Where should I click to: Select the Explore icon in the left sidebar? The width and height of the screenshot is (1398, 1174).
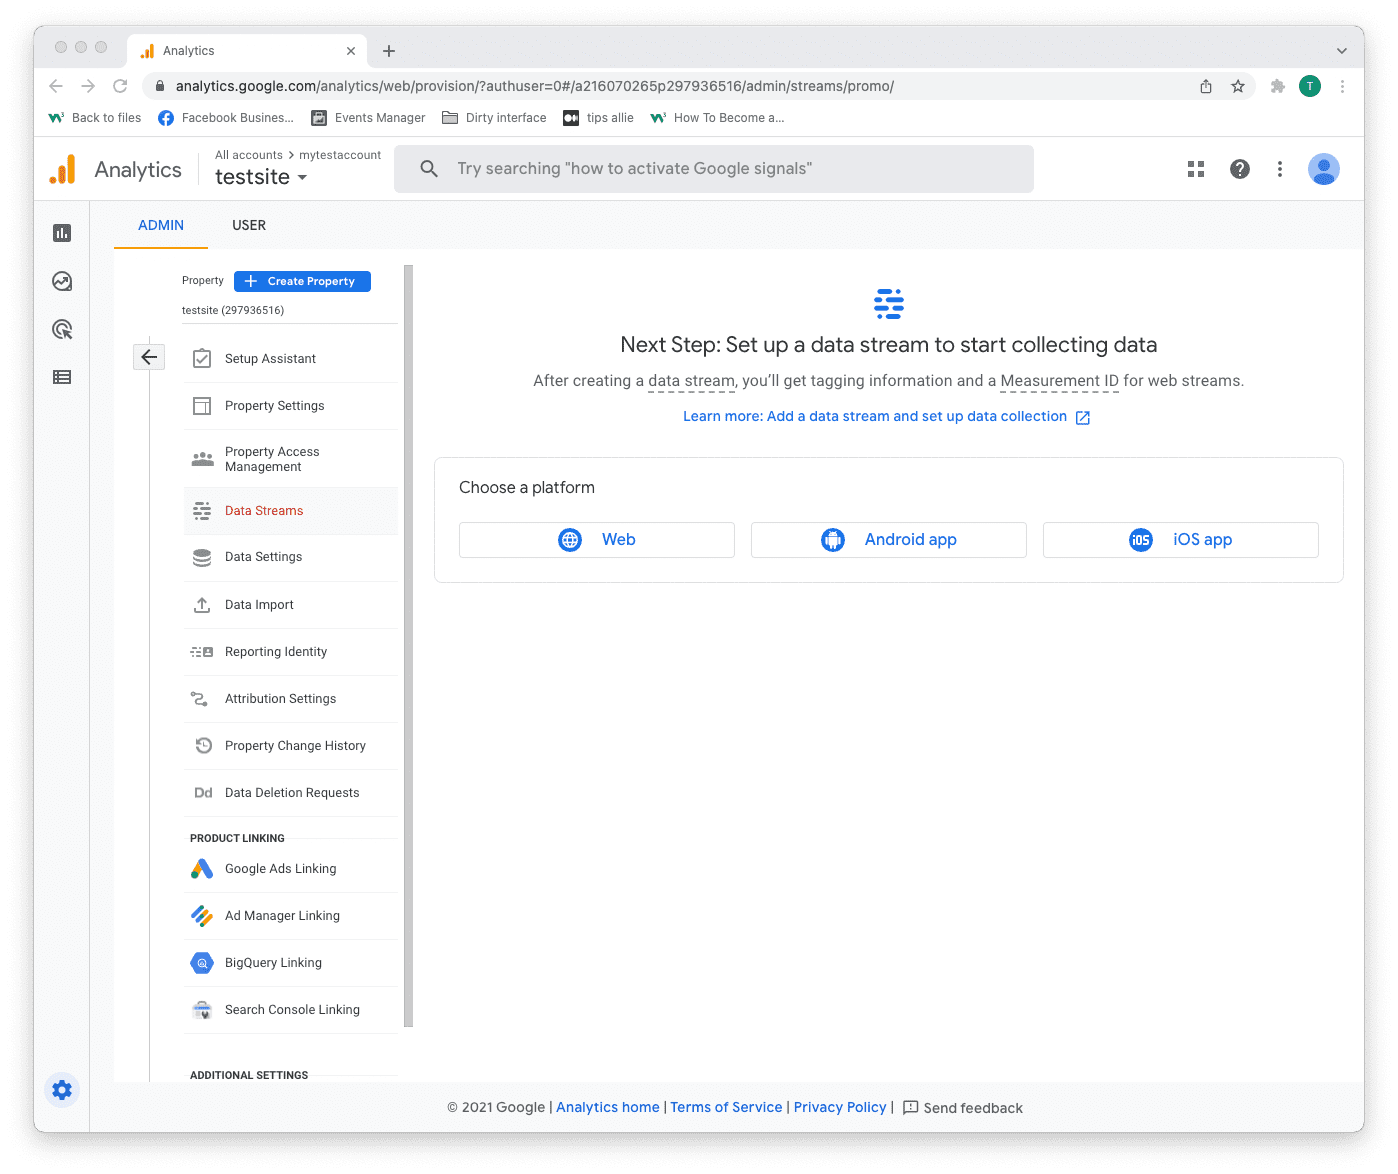click(62, 281)
